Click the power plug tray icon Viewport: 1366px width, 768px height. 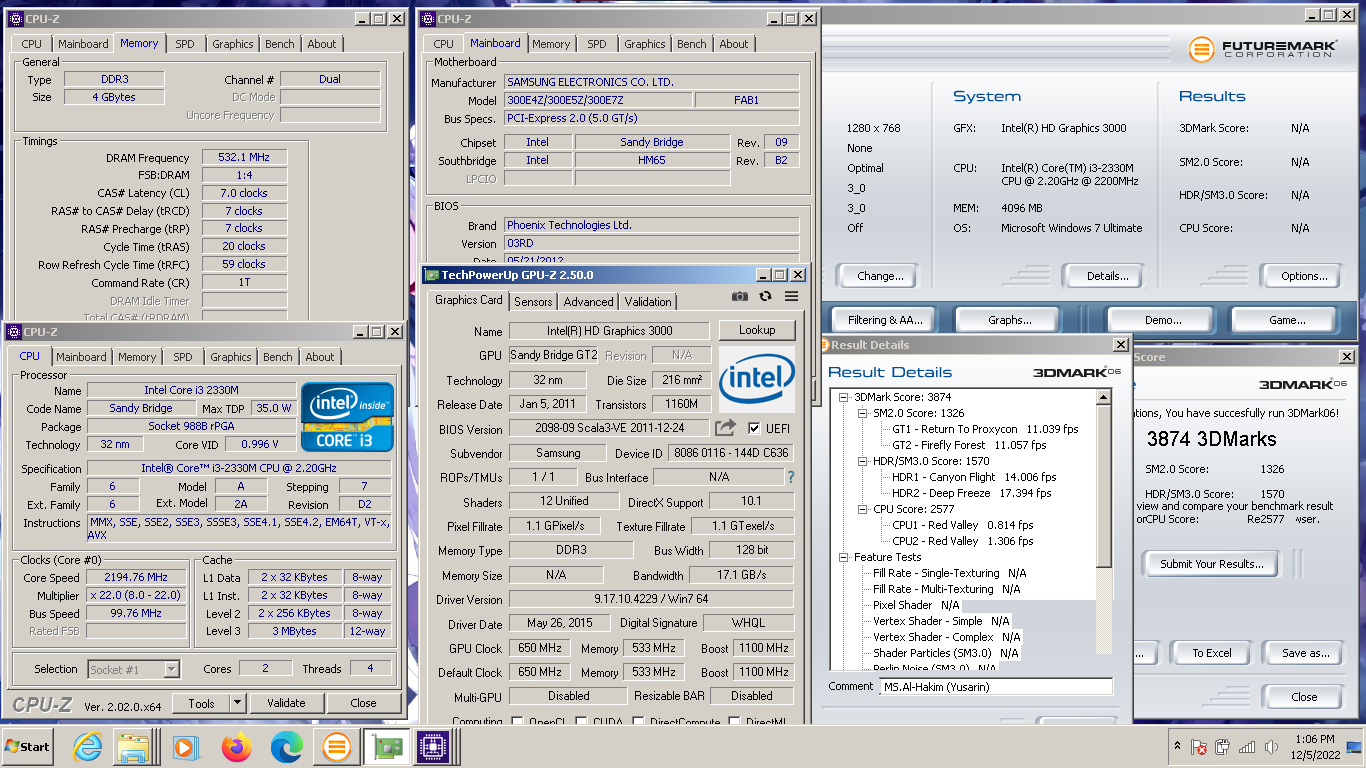[1223, 747]
